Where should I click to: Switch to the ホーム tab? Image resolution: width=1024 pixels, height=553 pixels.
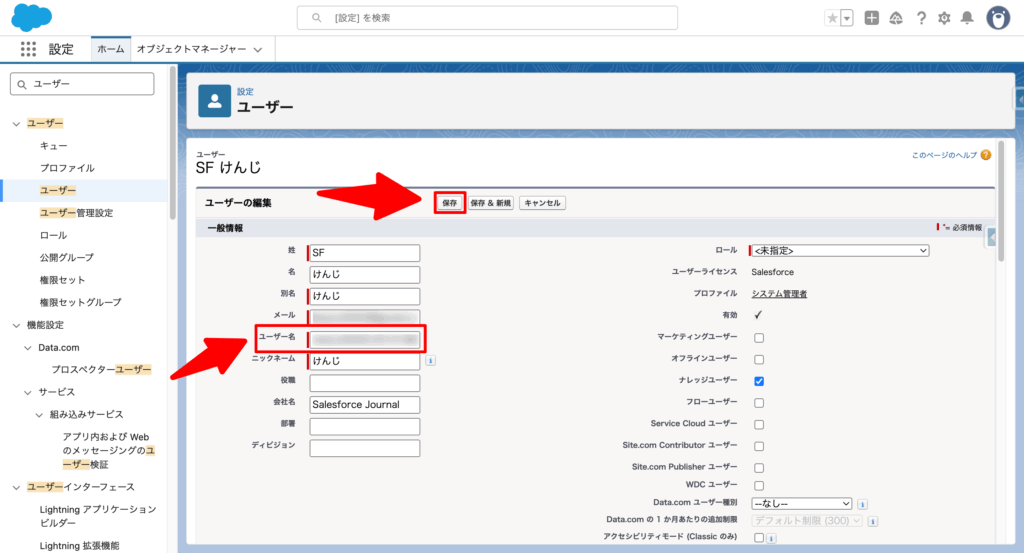pyautogui.click(x=111, y=49)
